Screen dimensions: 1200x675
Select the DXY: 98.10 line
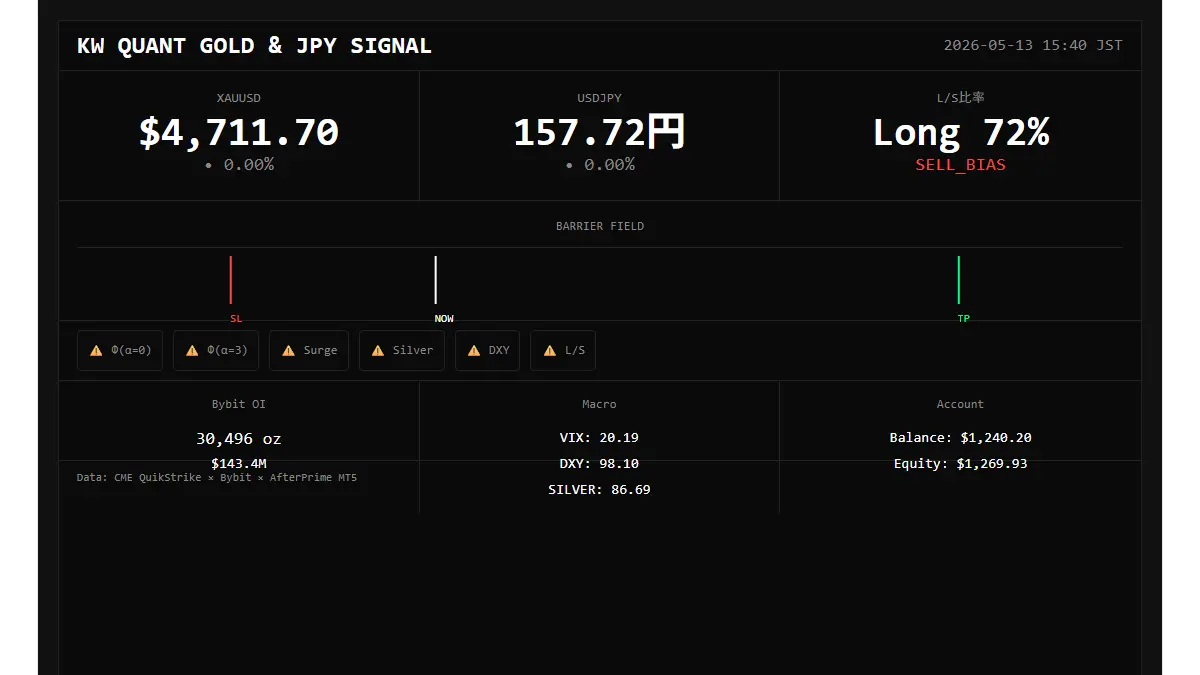[599, 464]
